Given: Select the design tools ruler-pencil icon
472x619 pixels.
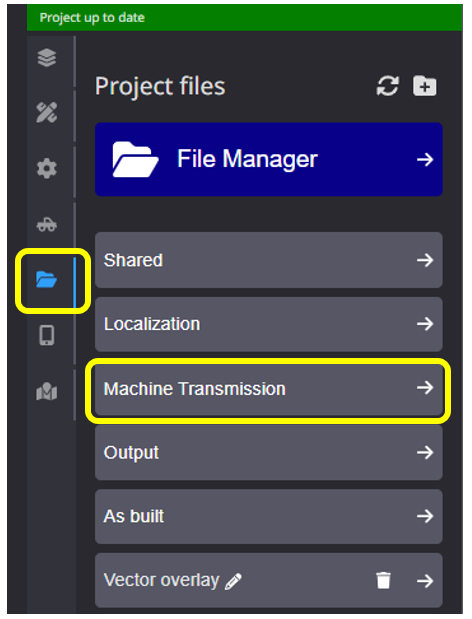Looking at the screenshot, I should tap(47, 113).
